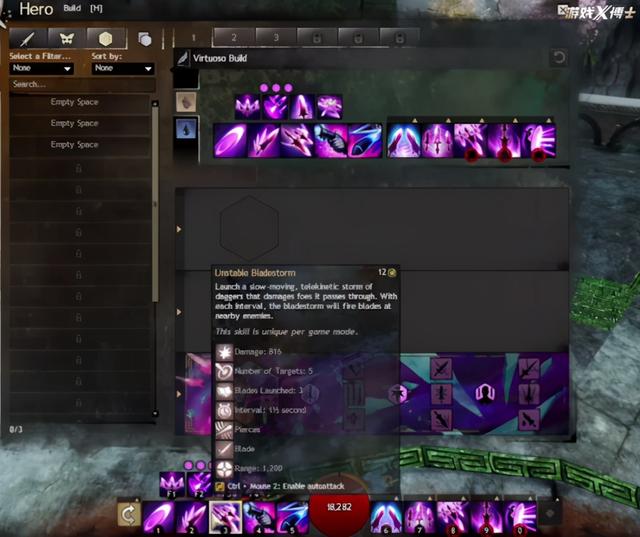Expand first utility skill arrow in build panel
The width and height of the screenshot is (640, 537).
pos(448,120)
